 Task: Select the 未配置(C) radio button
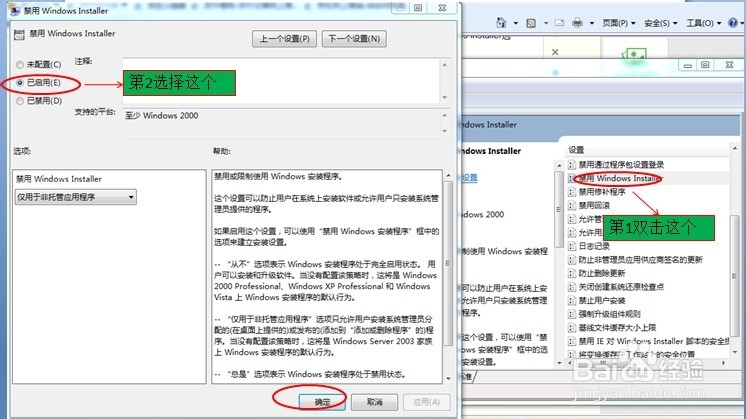pyautogui.click(x=20, y=65)
